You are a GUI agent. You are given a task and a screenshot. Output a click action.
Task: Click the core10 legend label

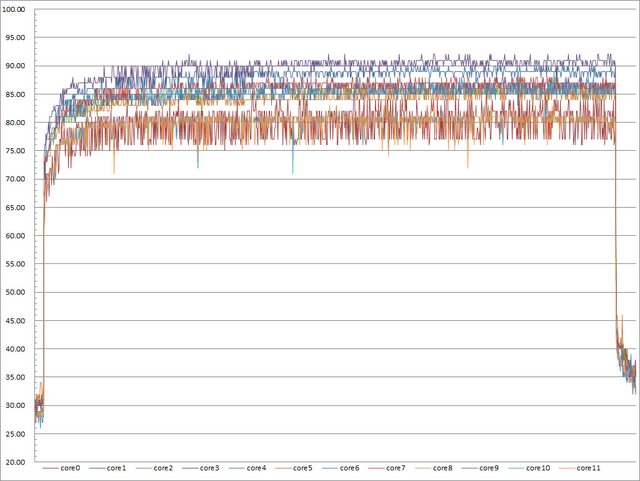click(537, 468)
